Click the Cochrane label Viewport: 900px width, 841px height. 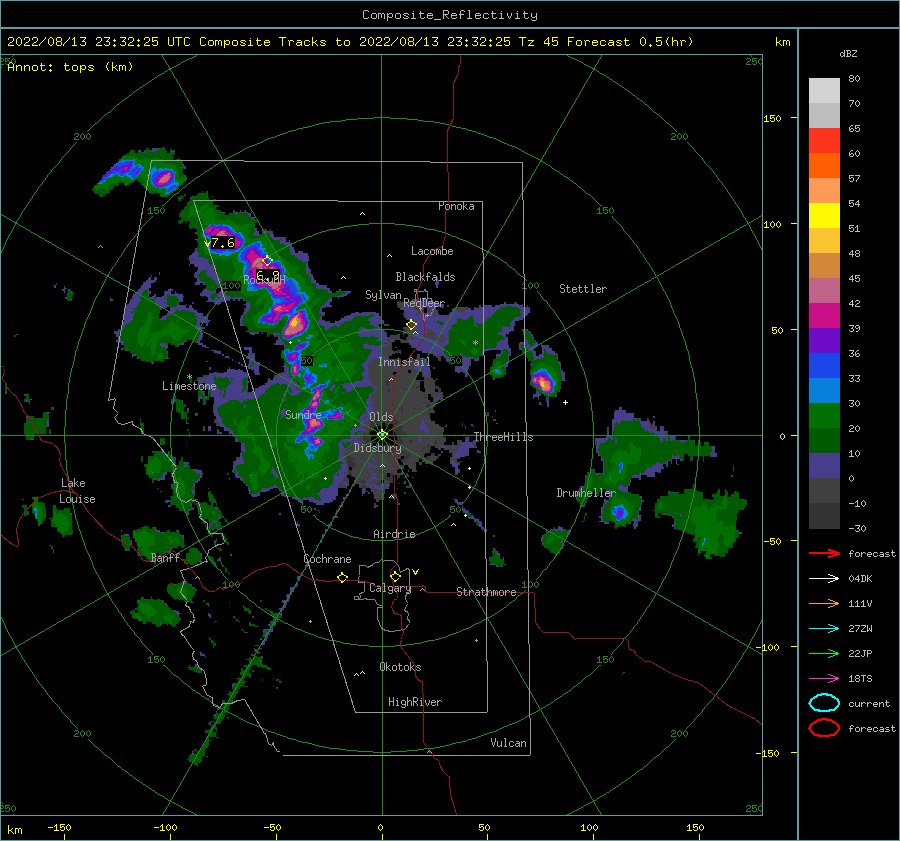coord(327,559)
